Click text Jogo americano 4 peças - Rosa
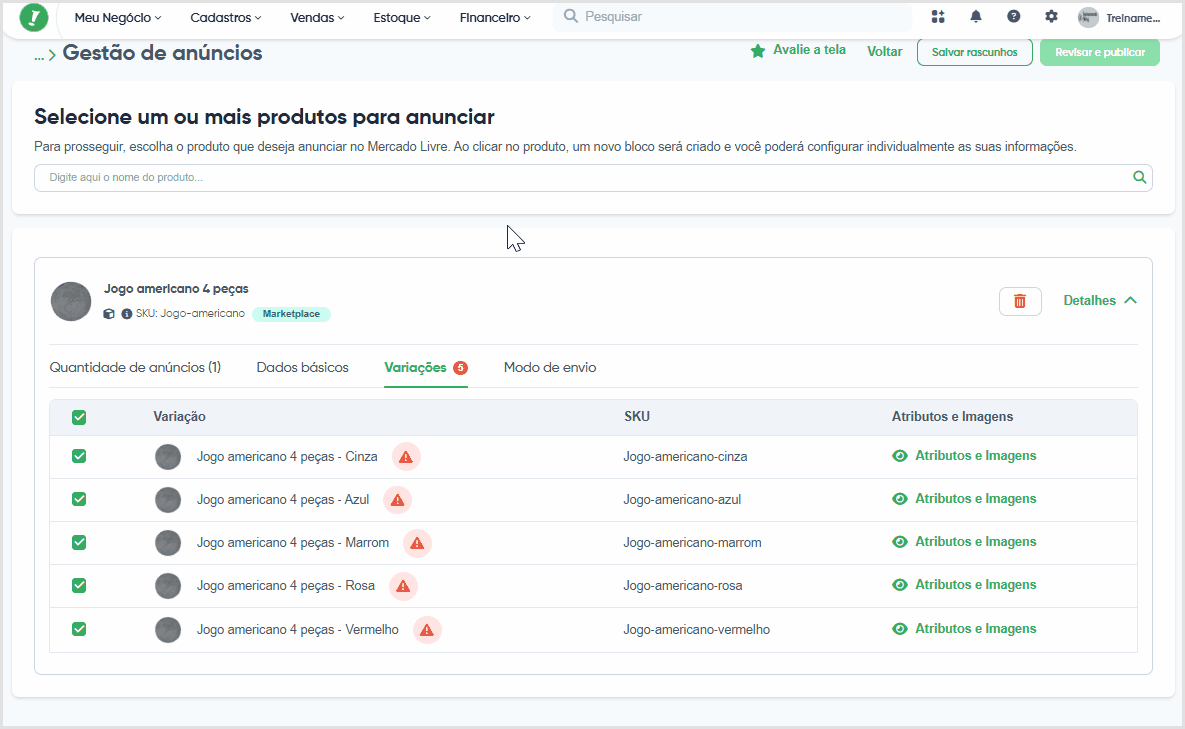1185x729 pixels. pos(286,586)
